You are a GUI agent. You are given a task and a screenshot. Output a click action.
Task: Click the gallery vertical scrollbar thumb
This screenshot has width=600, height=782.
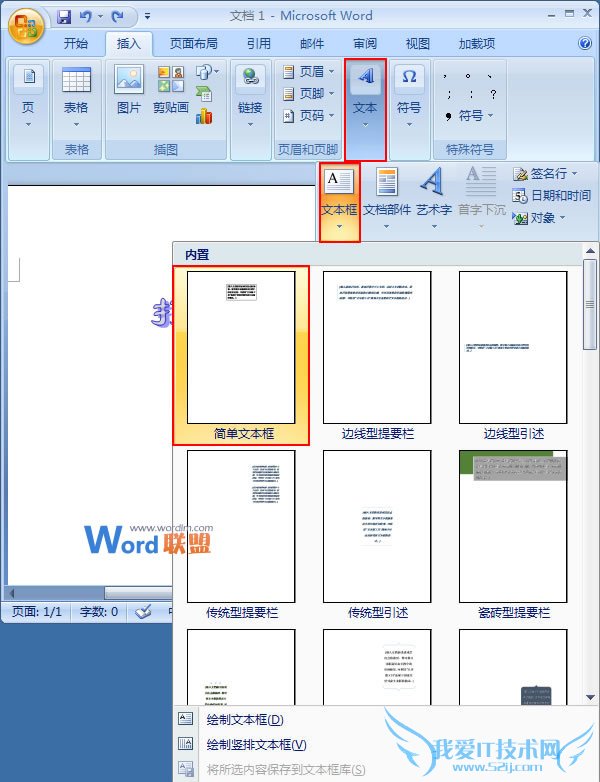tap(590, 304)
